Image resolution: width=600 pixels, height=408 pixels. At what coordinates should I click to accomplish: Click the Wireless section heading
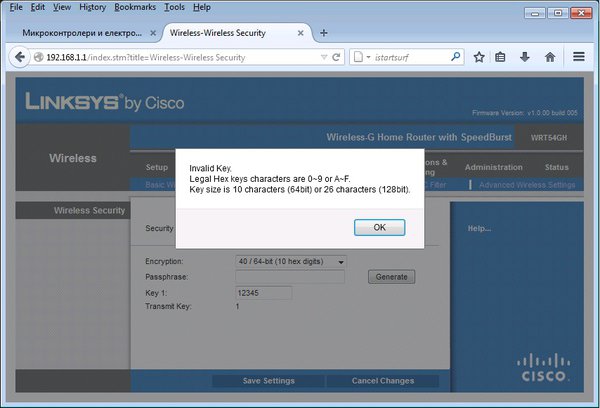tap(73, 158)
